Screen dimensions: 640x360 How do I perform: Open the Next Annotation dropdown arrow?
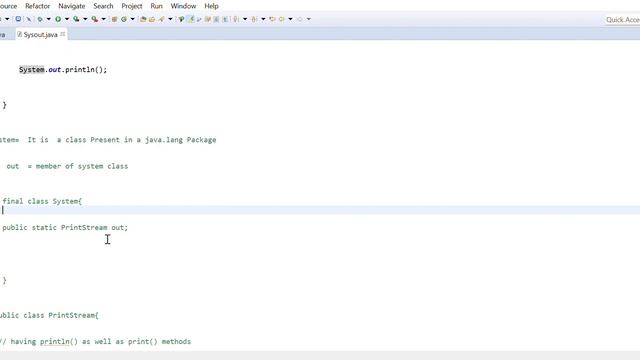[x=245, y=19]
